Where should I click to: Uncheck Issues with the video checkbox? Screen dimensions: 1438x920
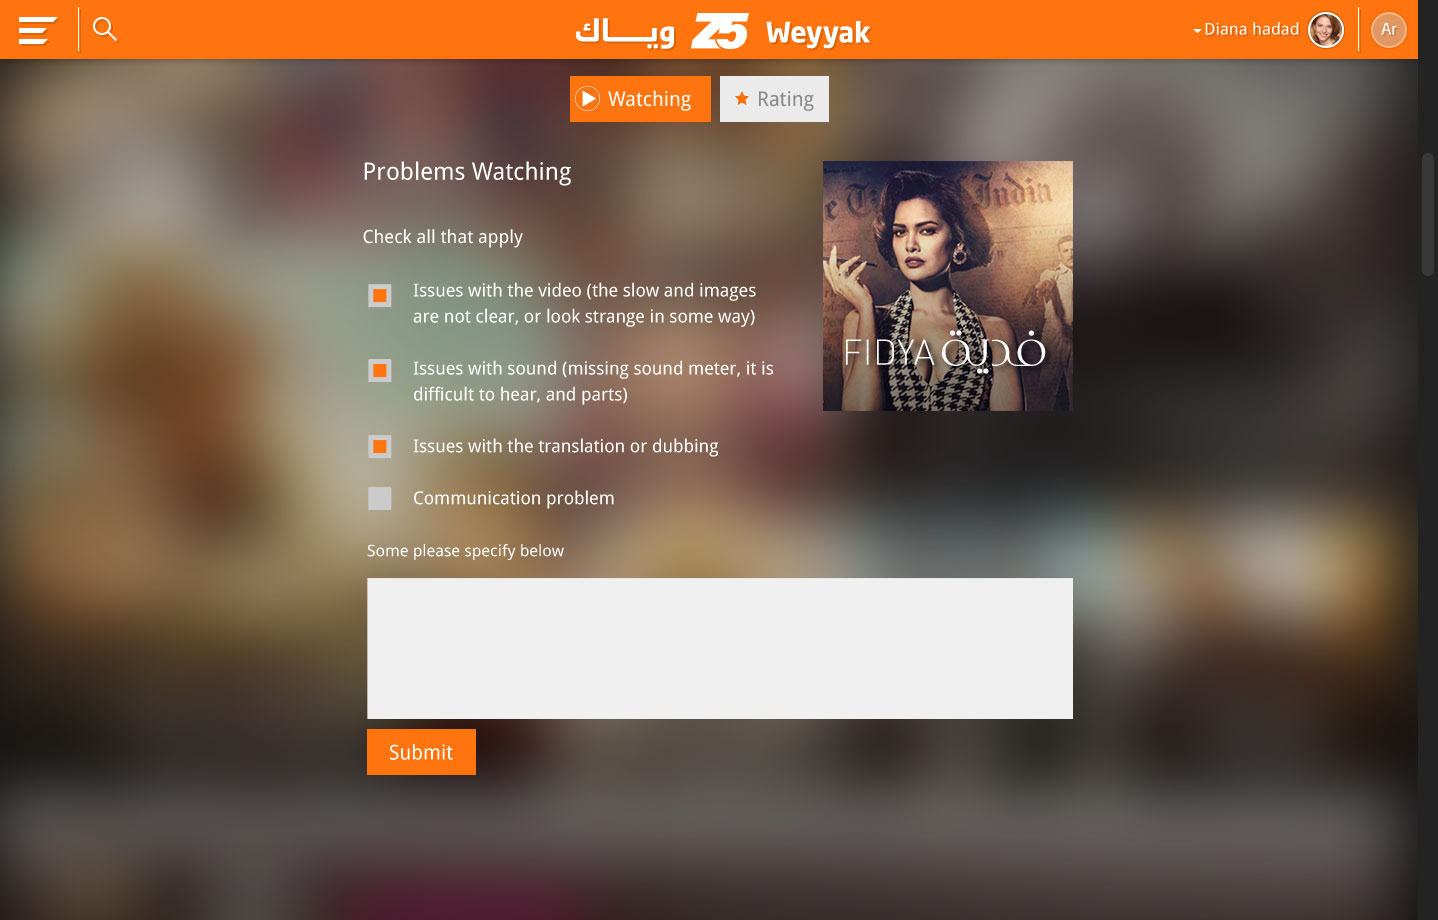380,296
